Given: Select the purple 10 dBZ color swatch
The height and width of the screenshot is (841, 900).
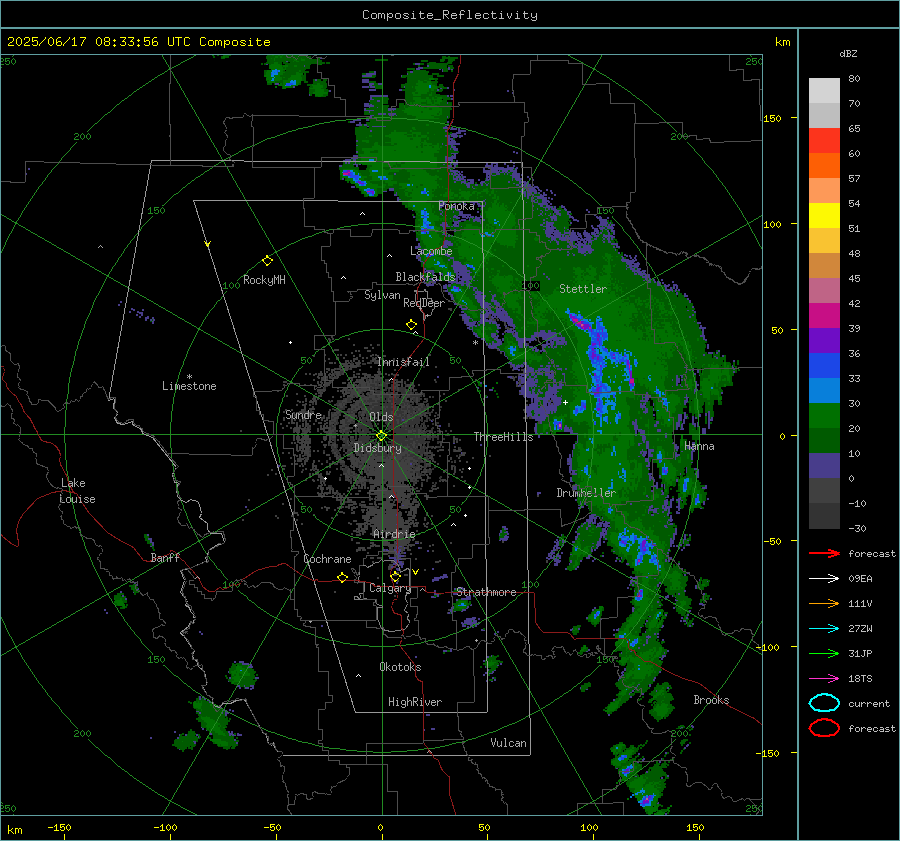Looking at the screenshot, I should pos(824,466).
